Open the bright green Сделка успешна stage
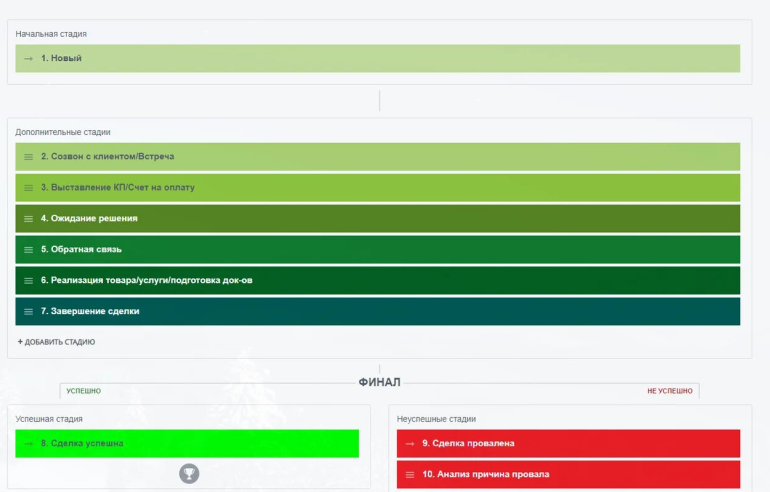Viewport: 770px width, 492px height. (x=187, y=443)
